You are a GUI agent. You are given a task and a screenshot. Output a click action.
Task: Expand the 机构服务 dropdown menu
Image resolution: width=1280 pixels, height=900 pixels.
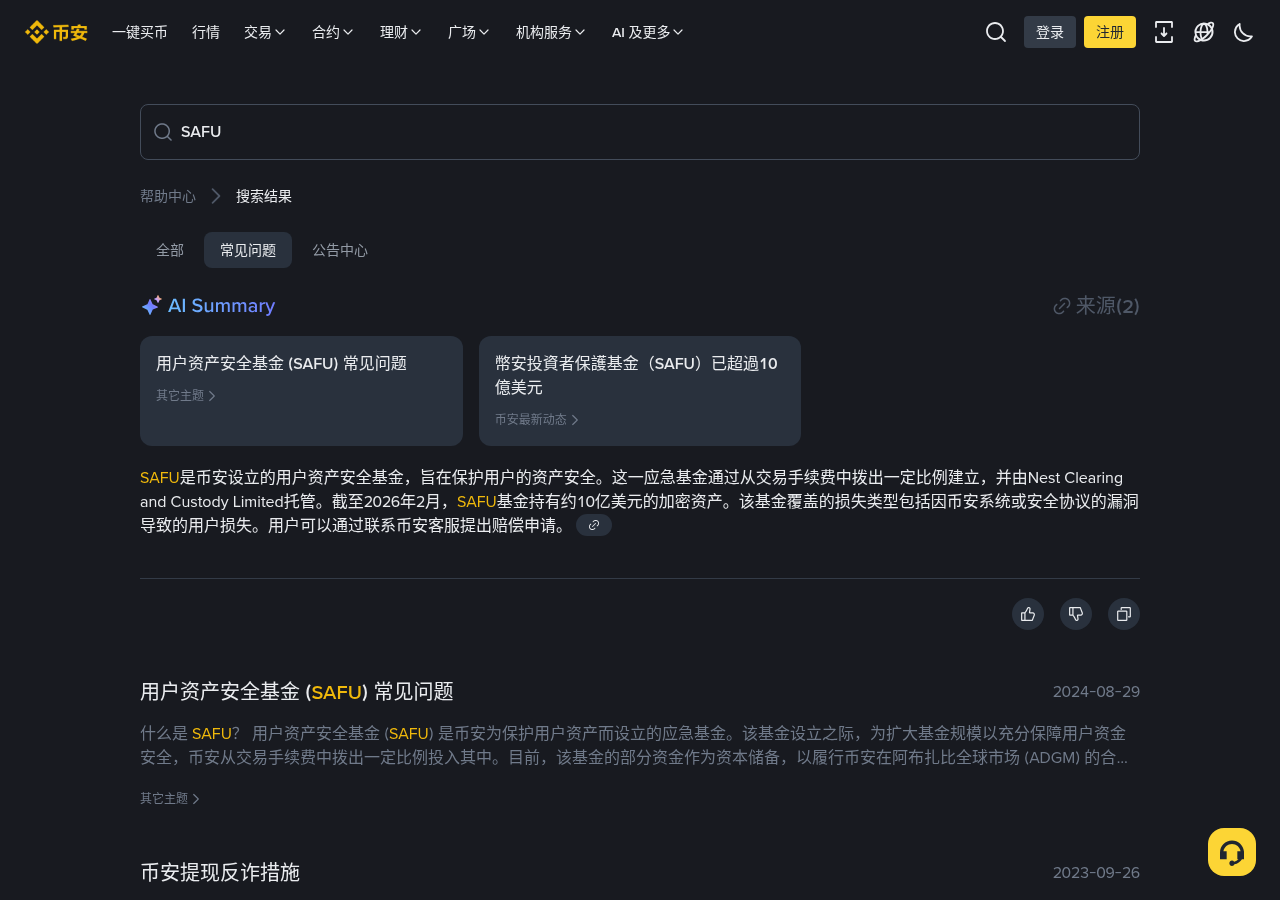pos(551,32)
